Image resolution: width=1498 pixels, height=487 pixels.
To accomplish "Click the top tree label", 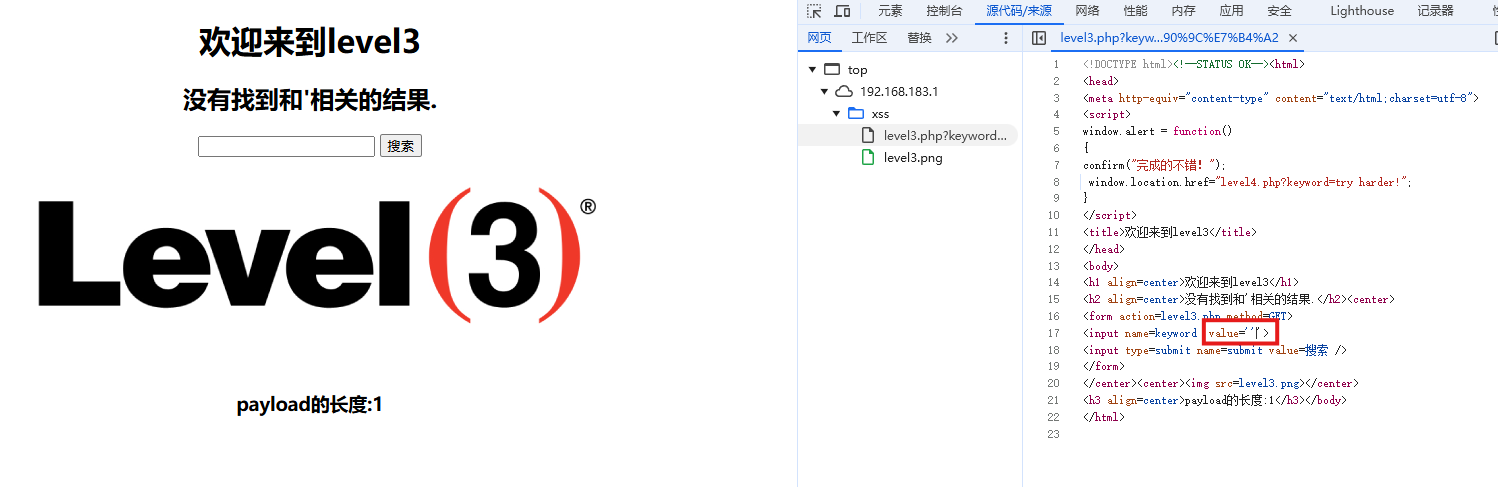I will coord(858,70).
